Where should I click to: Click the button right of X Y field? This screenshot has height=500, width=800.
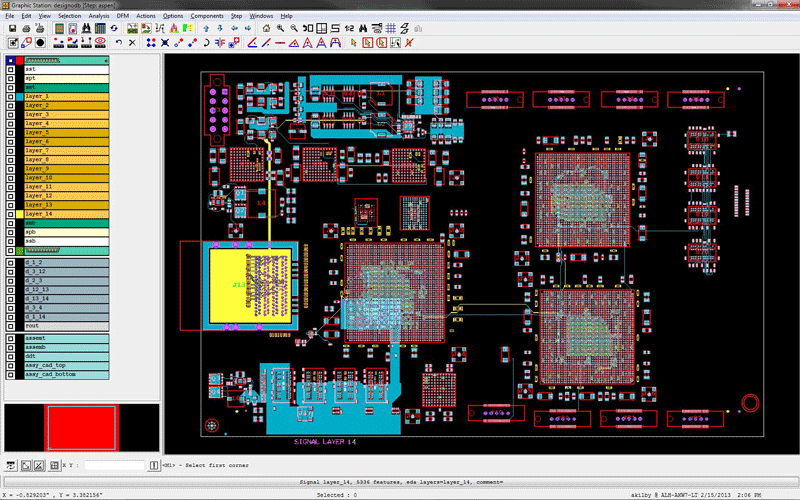[154, 465]
